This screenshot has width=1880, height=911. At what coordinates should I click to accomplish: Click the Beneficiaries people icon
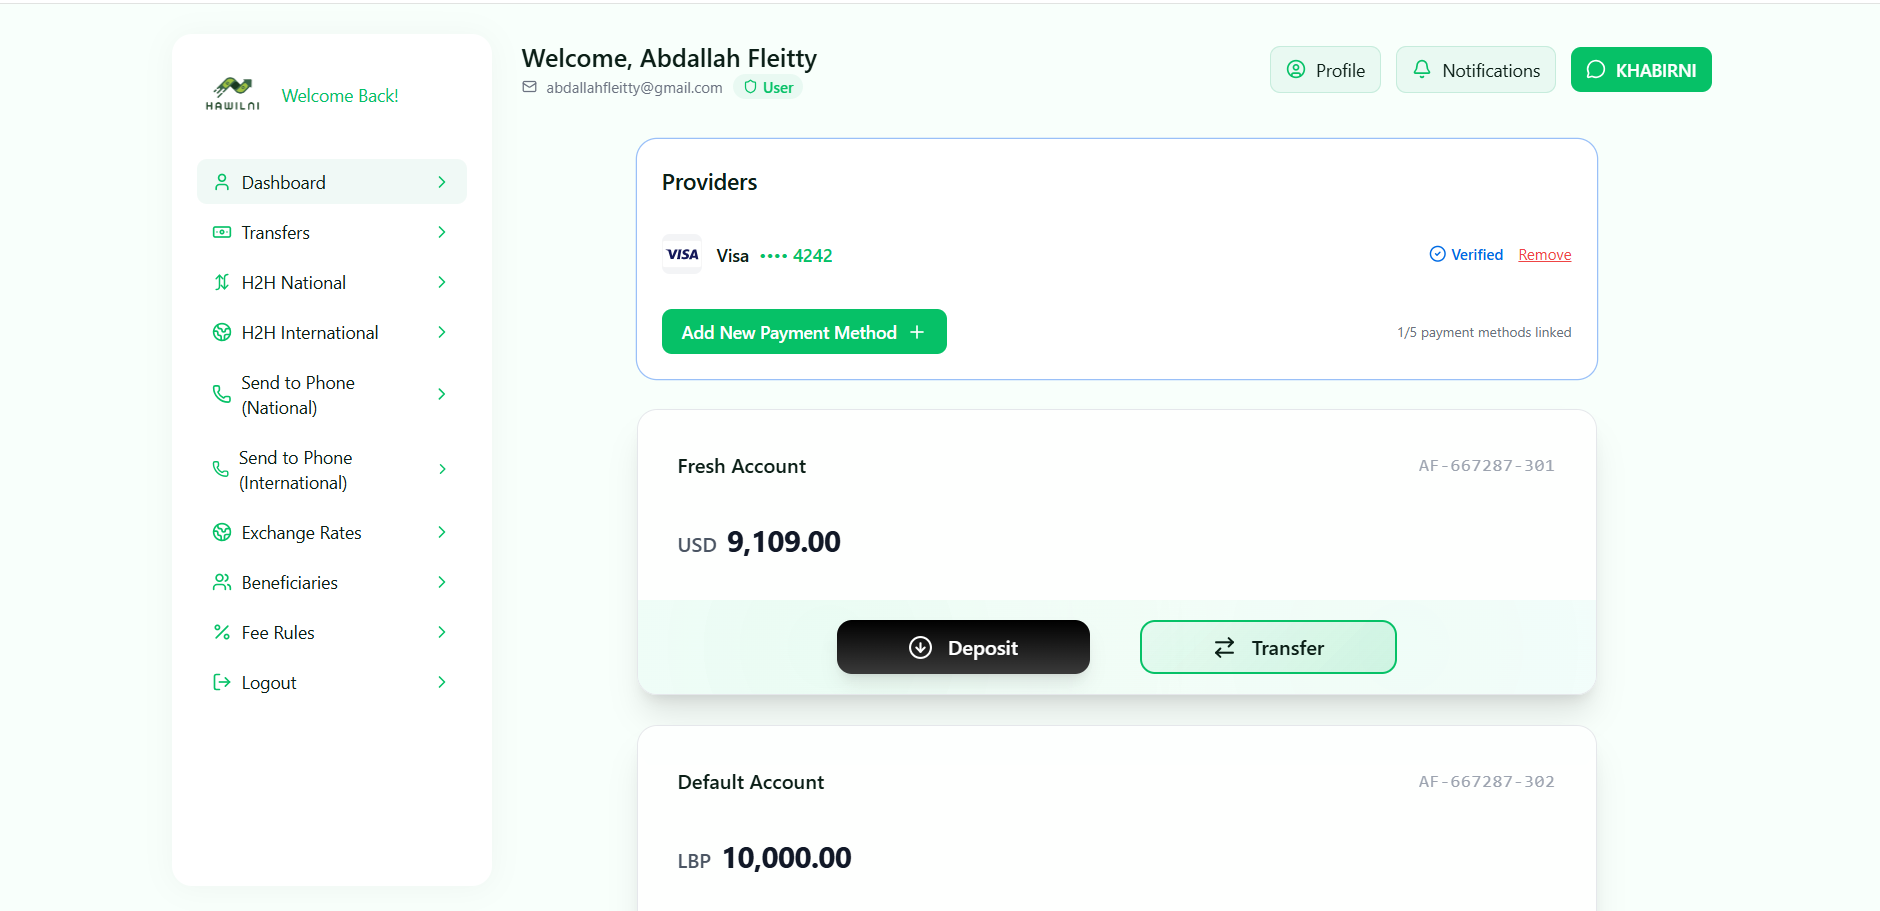pyautogui.click(x=222, y=583)
